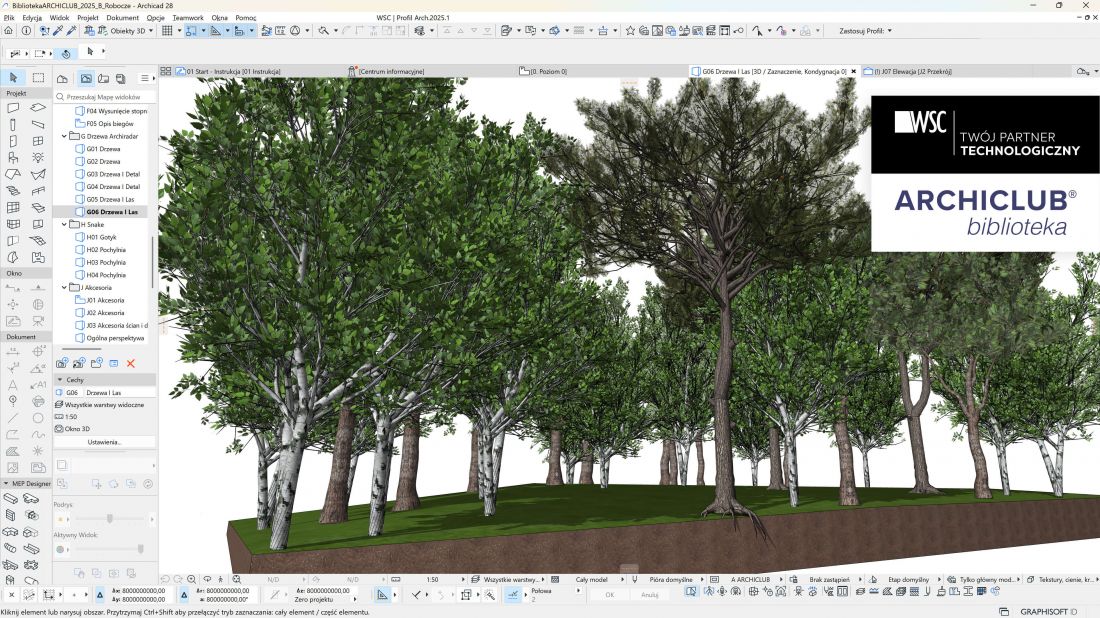Viewport: 1100px width, 618px height.
Task: Select the Marquee tool in toolbox
Action: (x=38, y=77)
